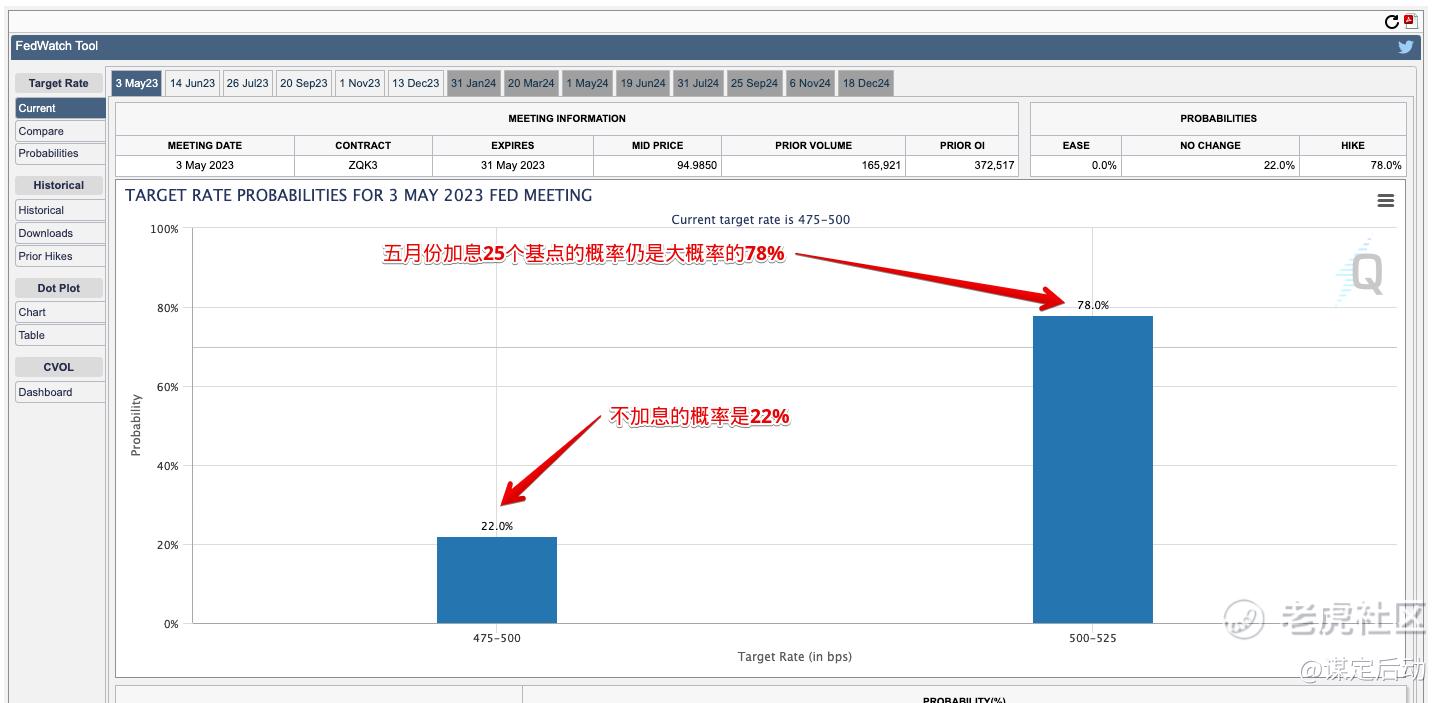
Task: Click the 500-525 probability bar
Action: 1092,470
